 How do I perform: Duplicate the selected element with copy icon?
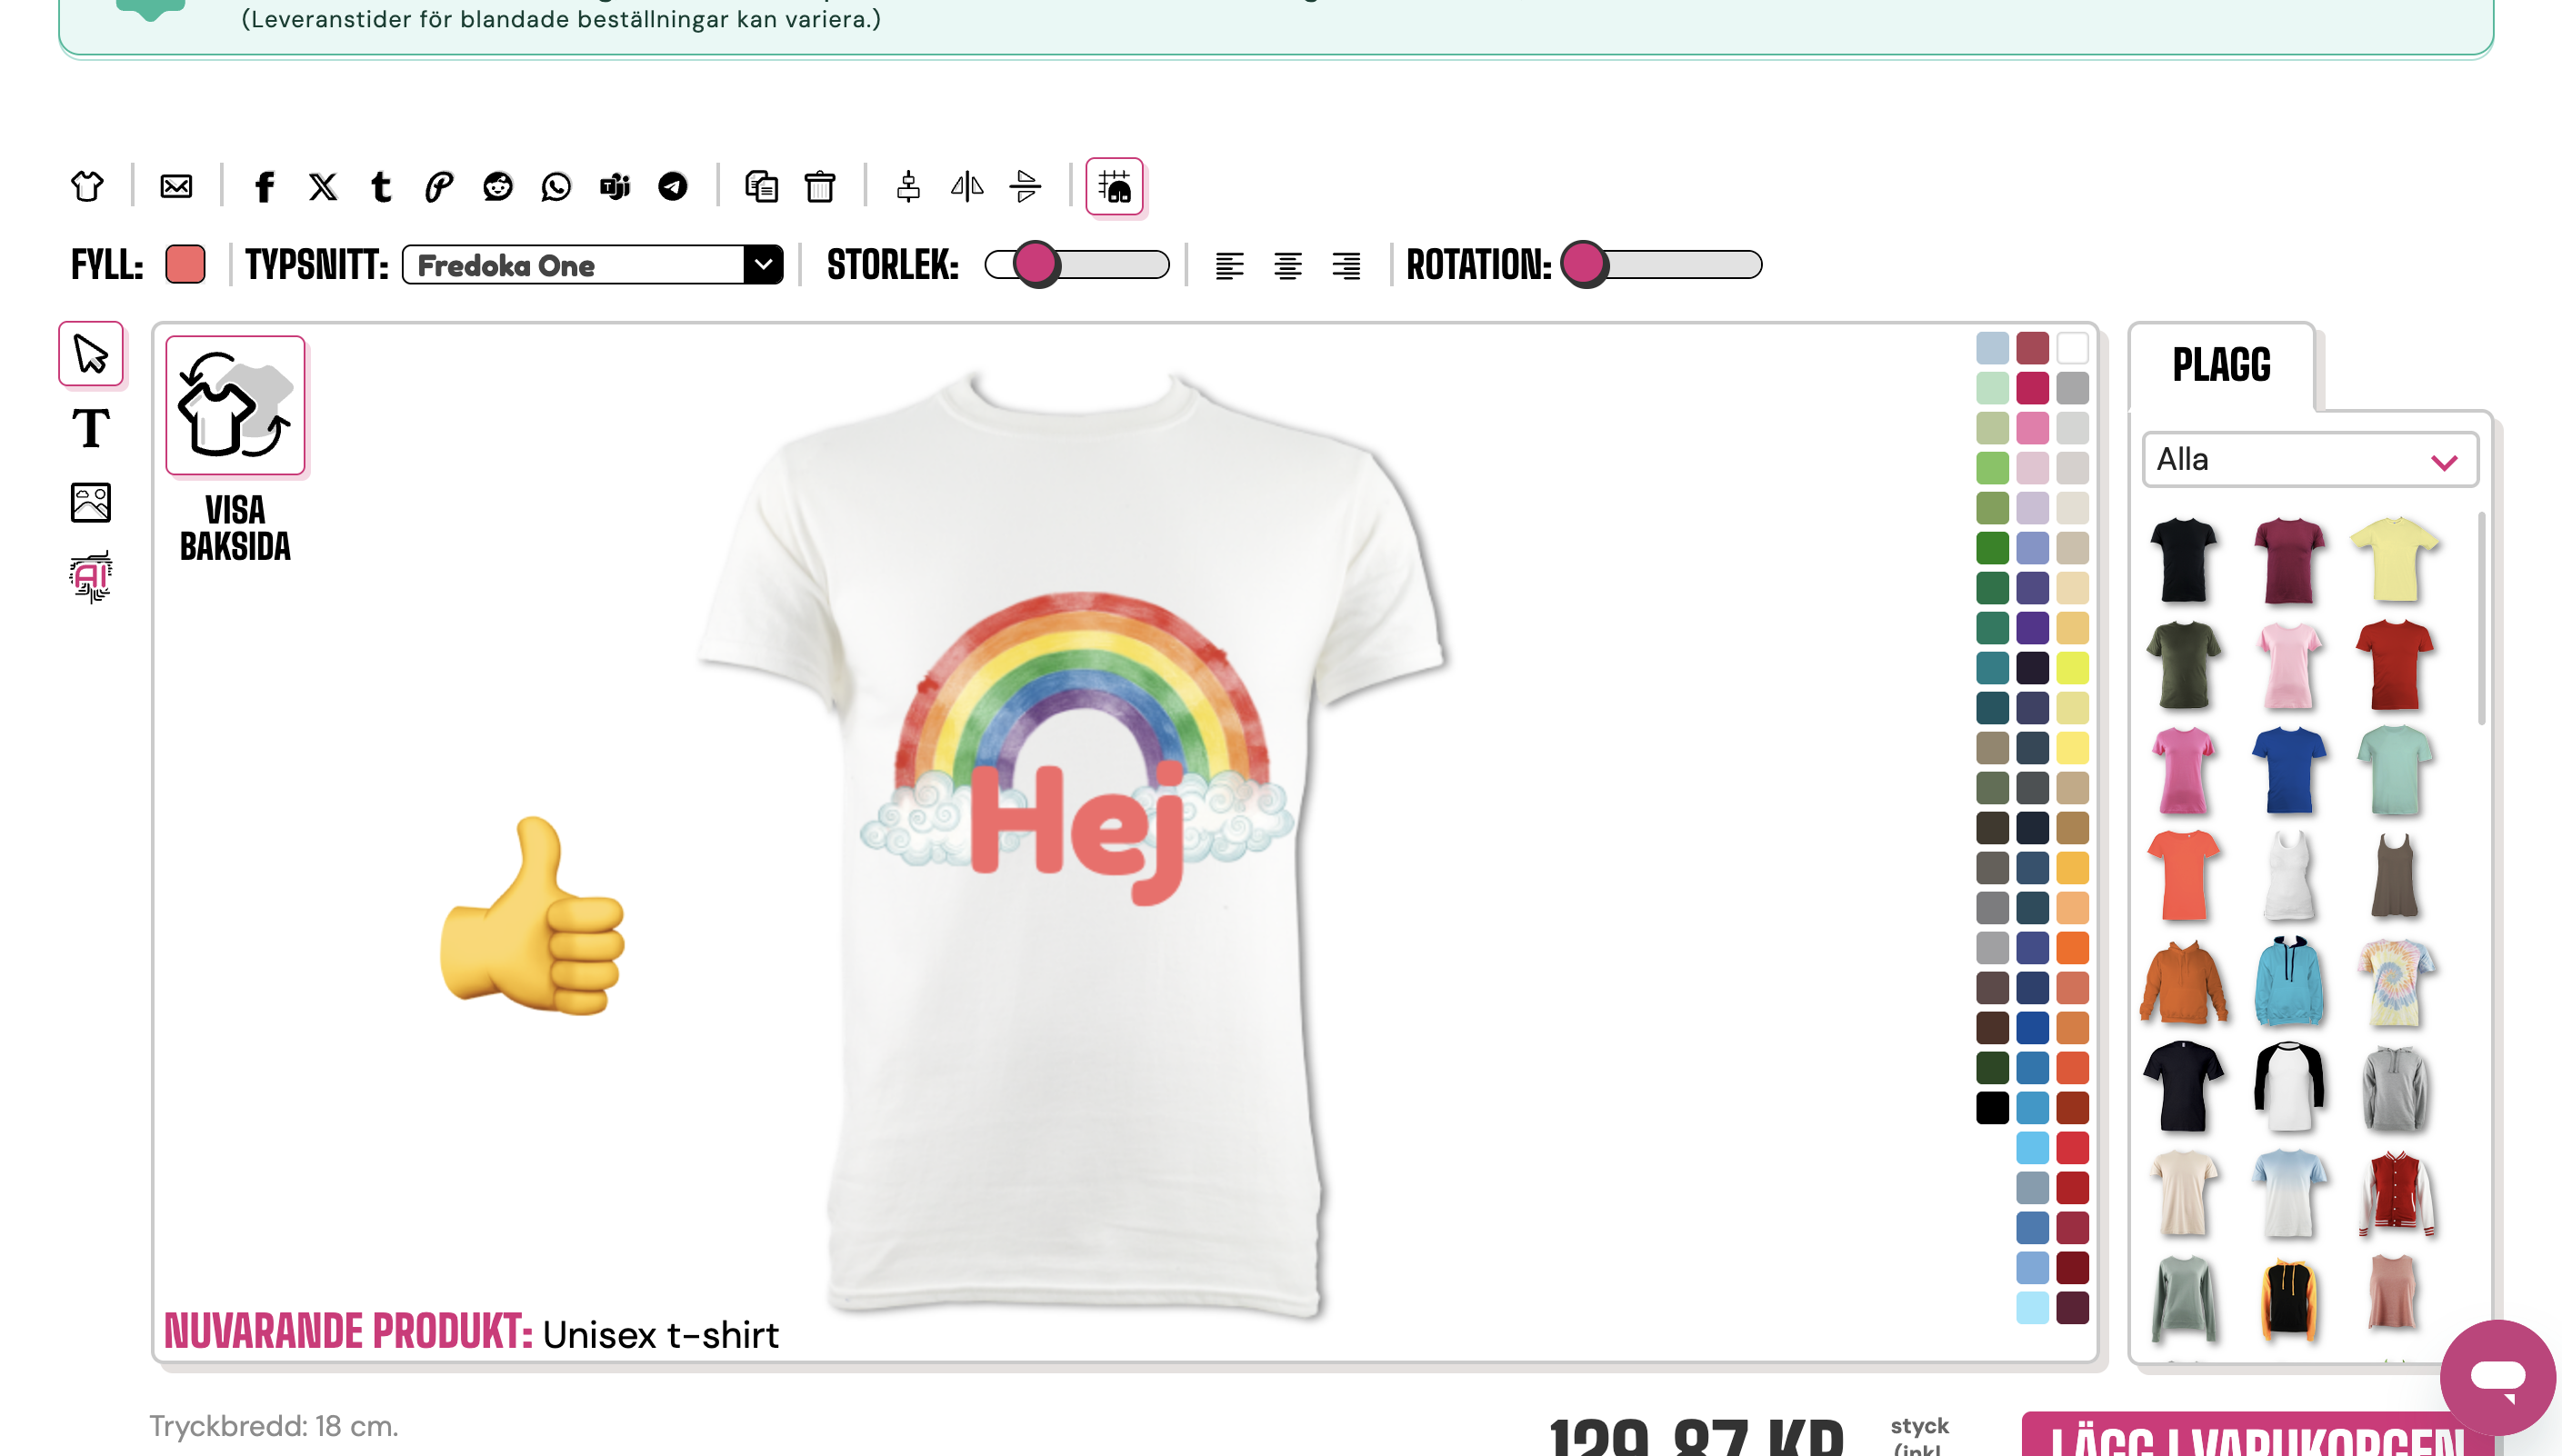pos(760,186)
